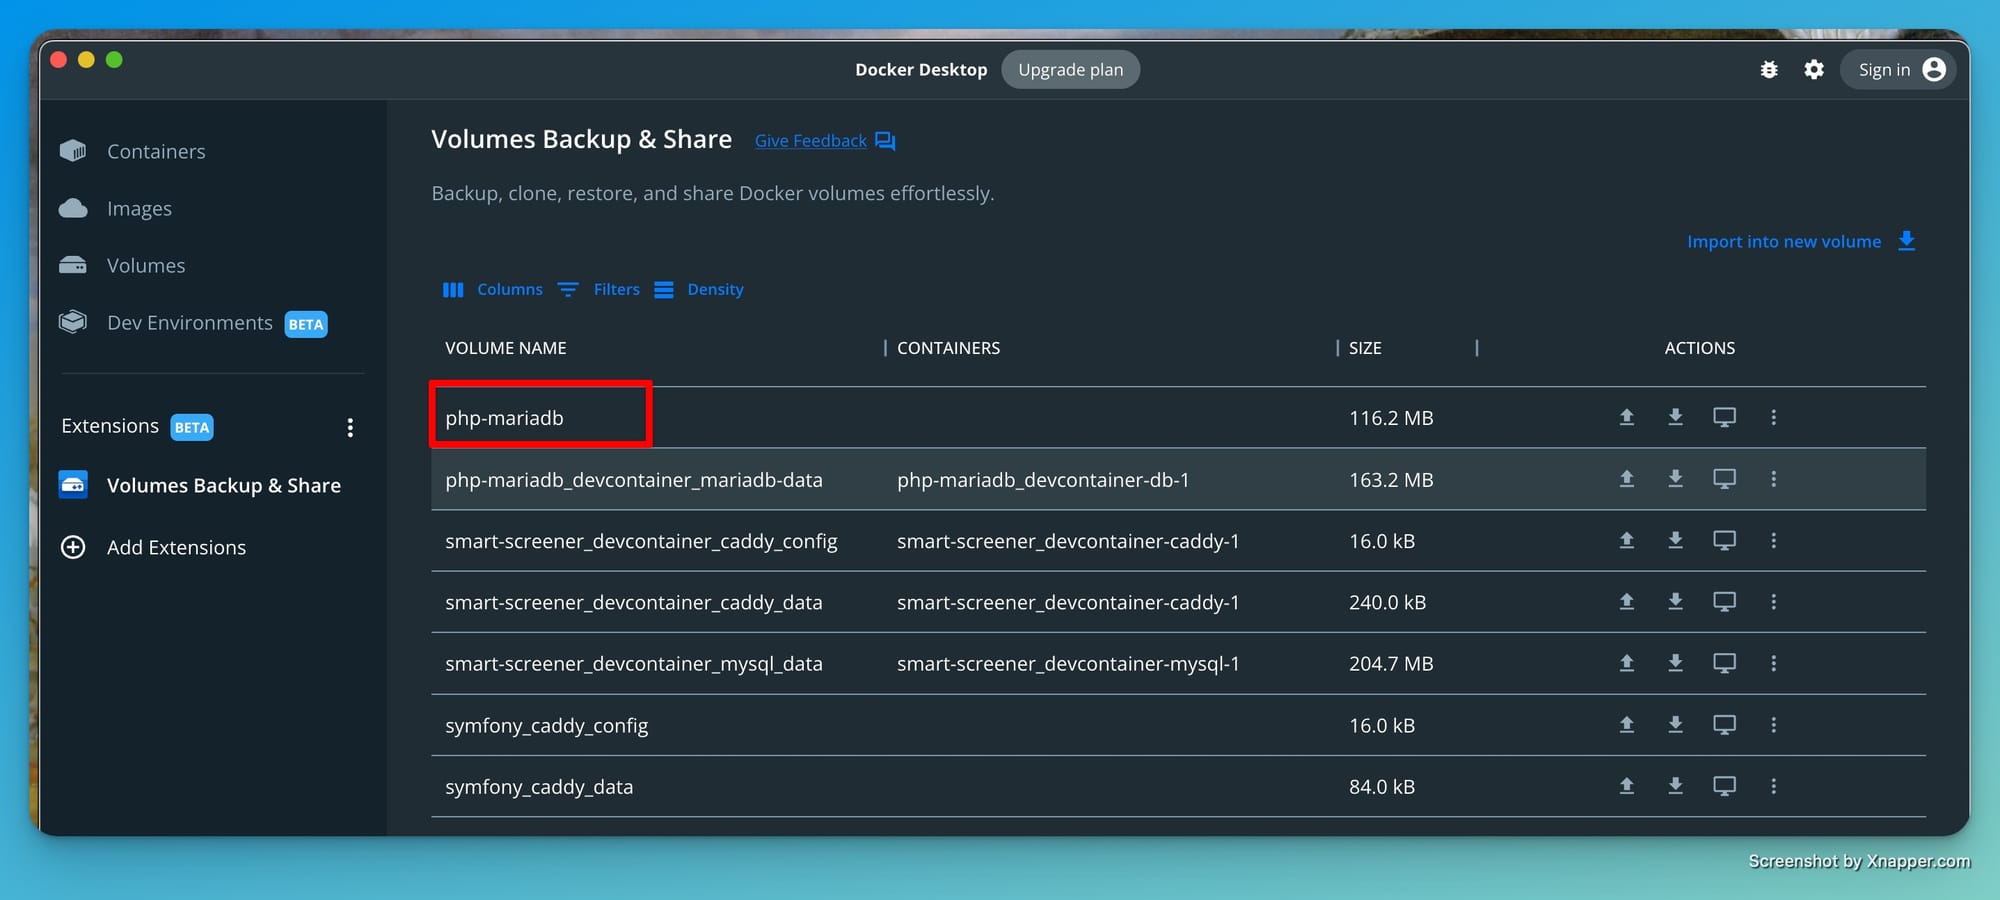Click the 240.0 kB size value
2000x900 pixels.
pyautogui.click(x=1387, y=602)
